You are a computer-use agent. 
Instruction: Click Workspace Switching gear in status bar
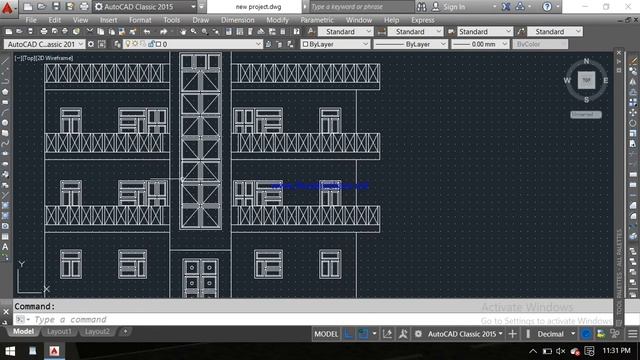(x=418, y=334)
